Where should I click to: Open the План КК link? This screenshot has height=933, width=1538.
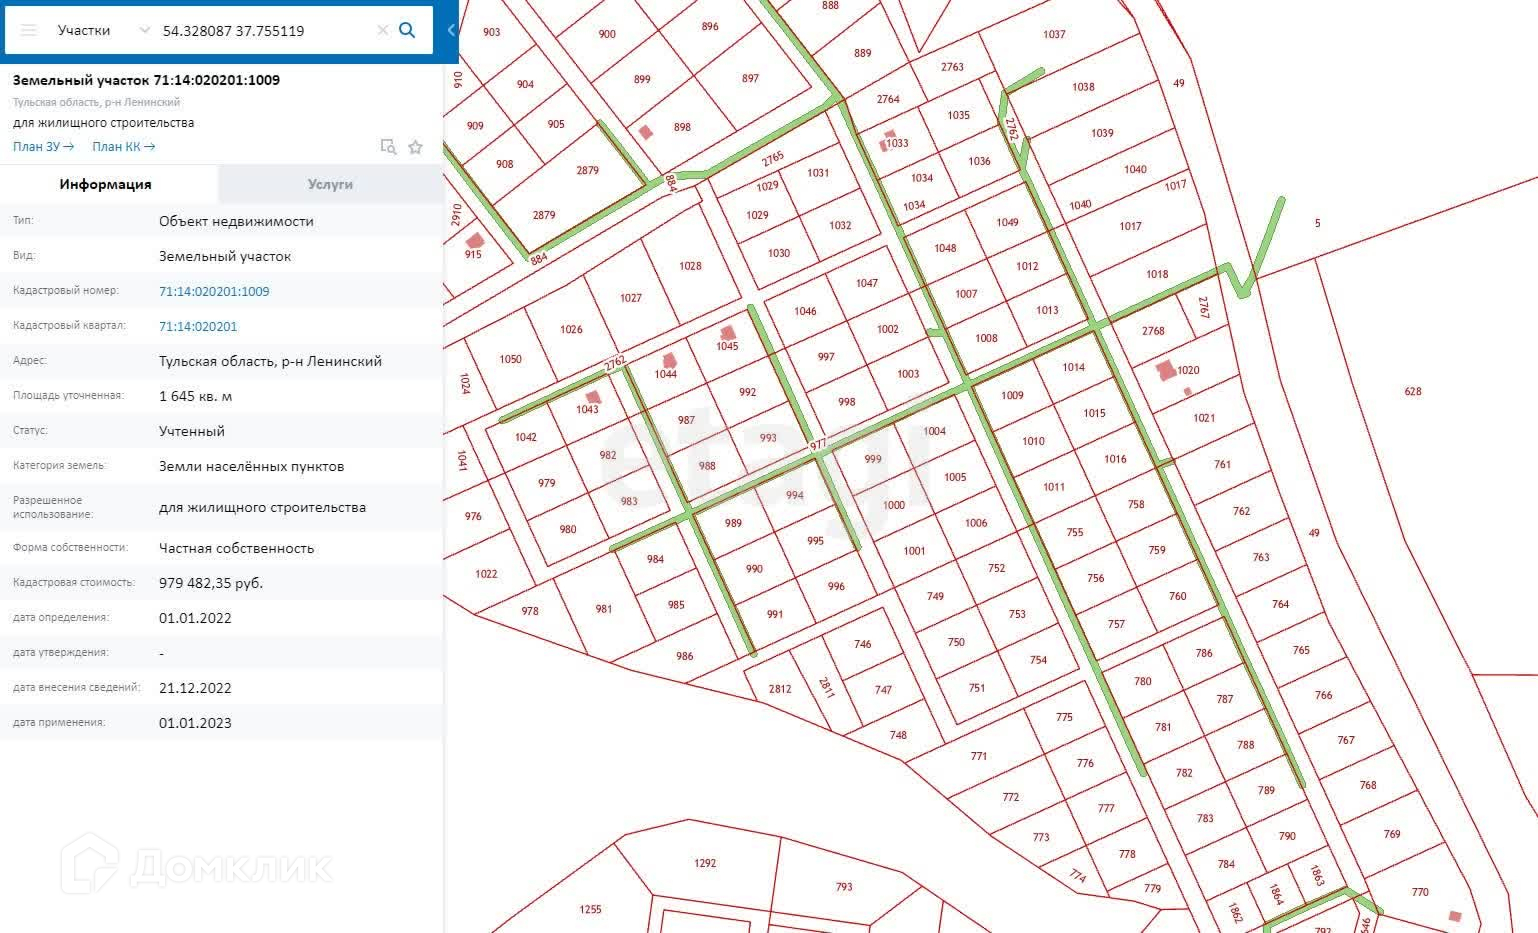click(123, 147)
